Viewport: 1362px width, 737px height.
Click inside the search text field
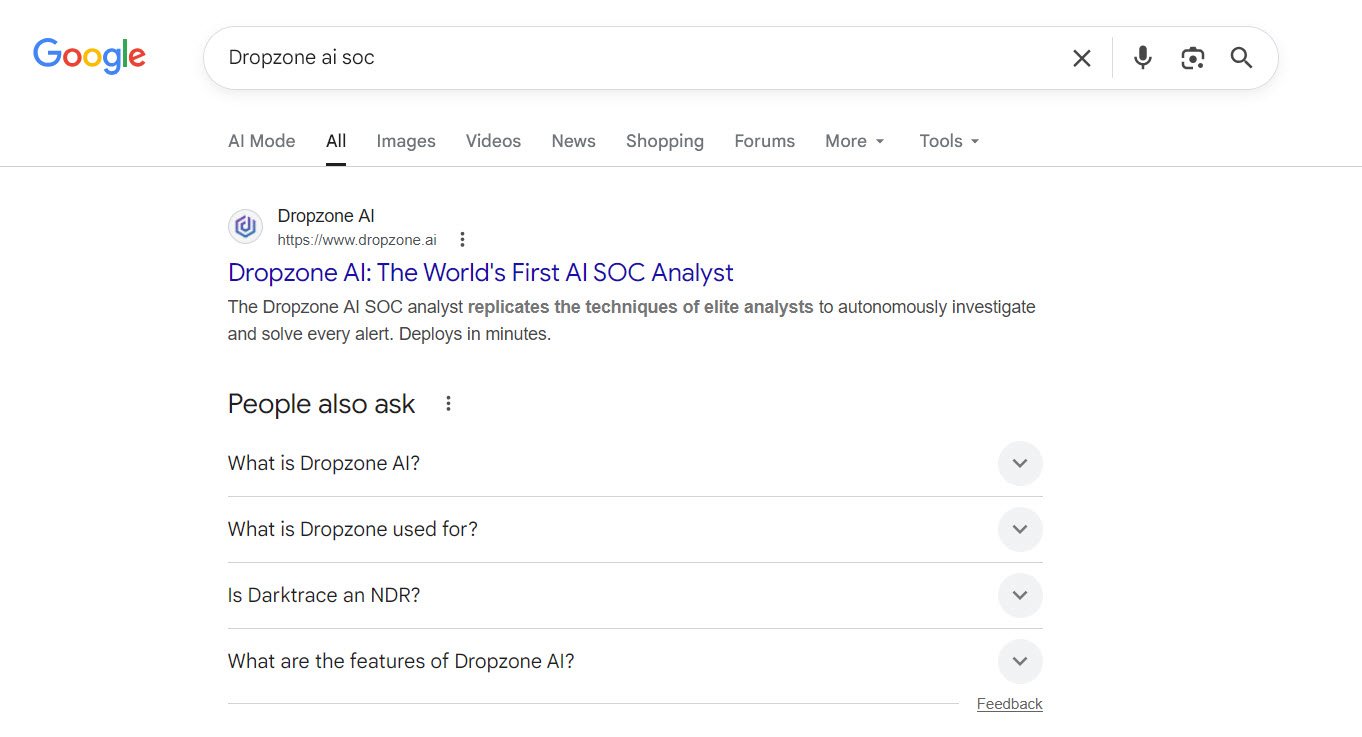(640, 58)
